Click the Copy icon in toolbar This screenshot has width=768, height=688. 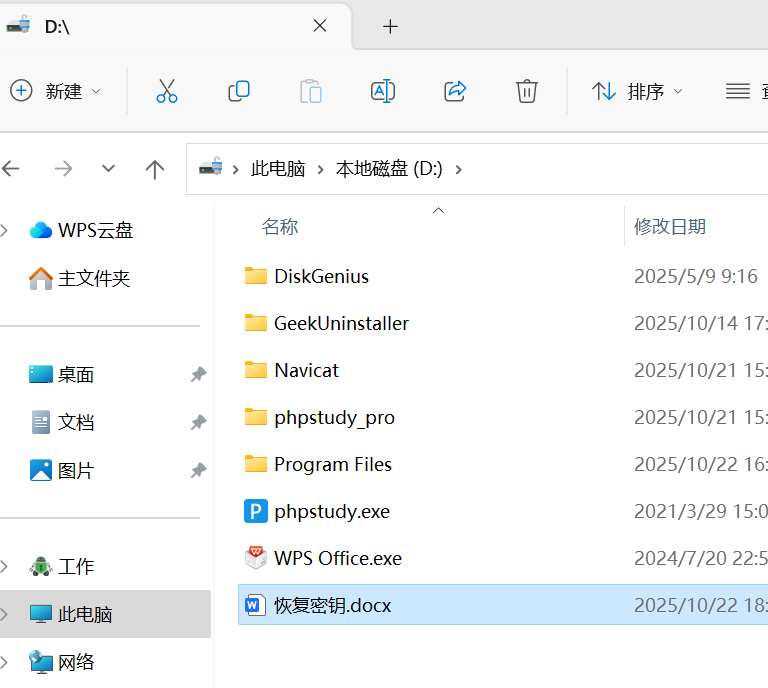(239, 92)
